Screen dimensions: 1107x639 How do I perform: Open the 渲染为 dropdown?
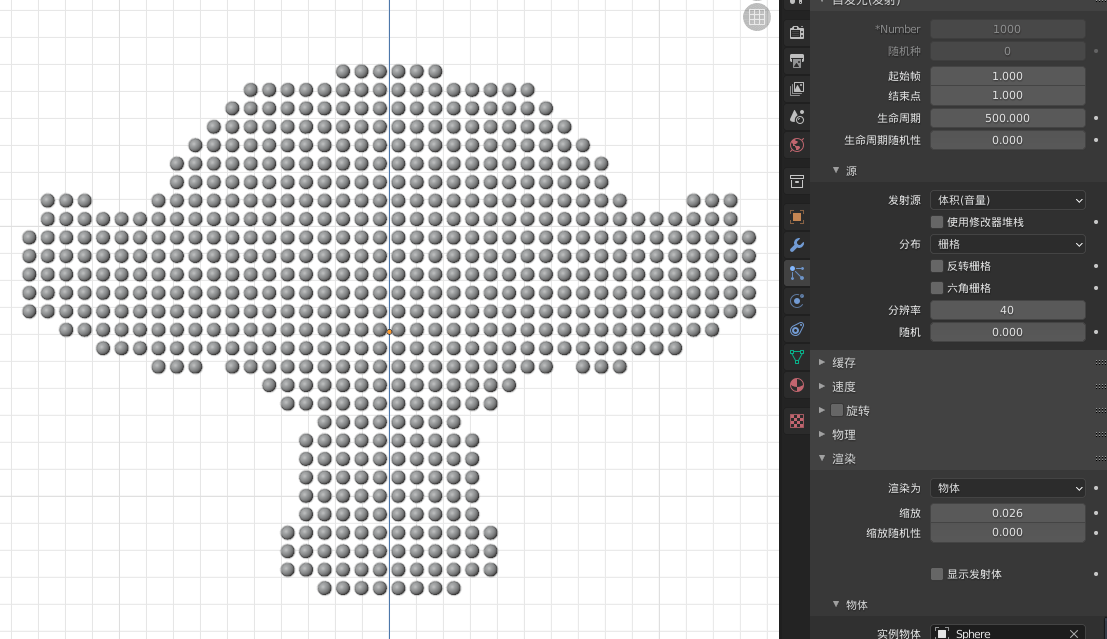pyautogui.click(x=1007, y=488)
